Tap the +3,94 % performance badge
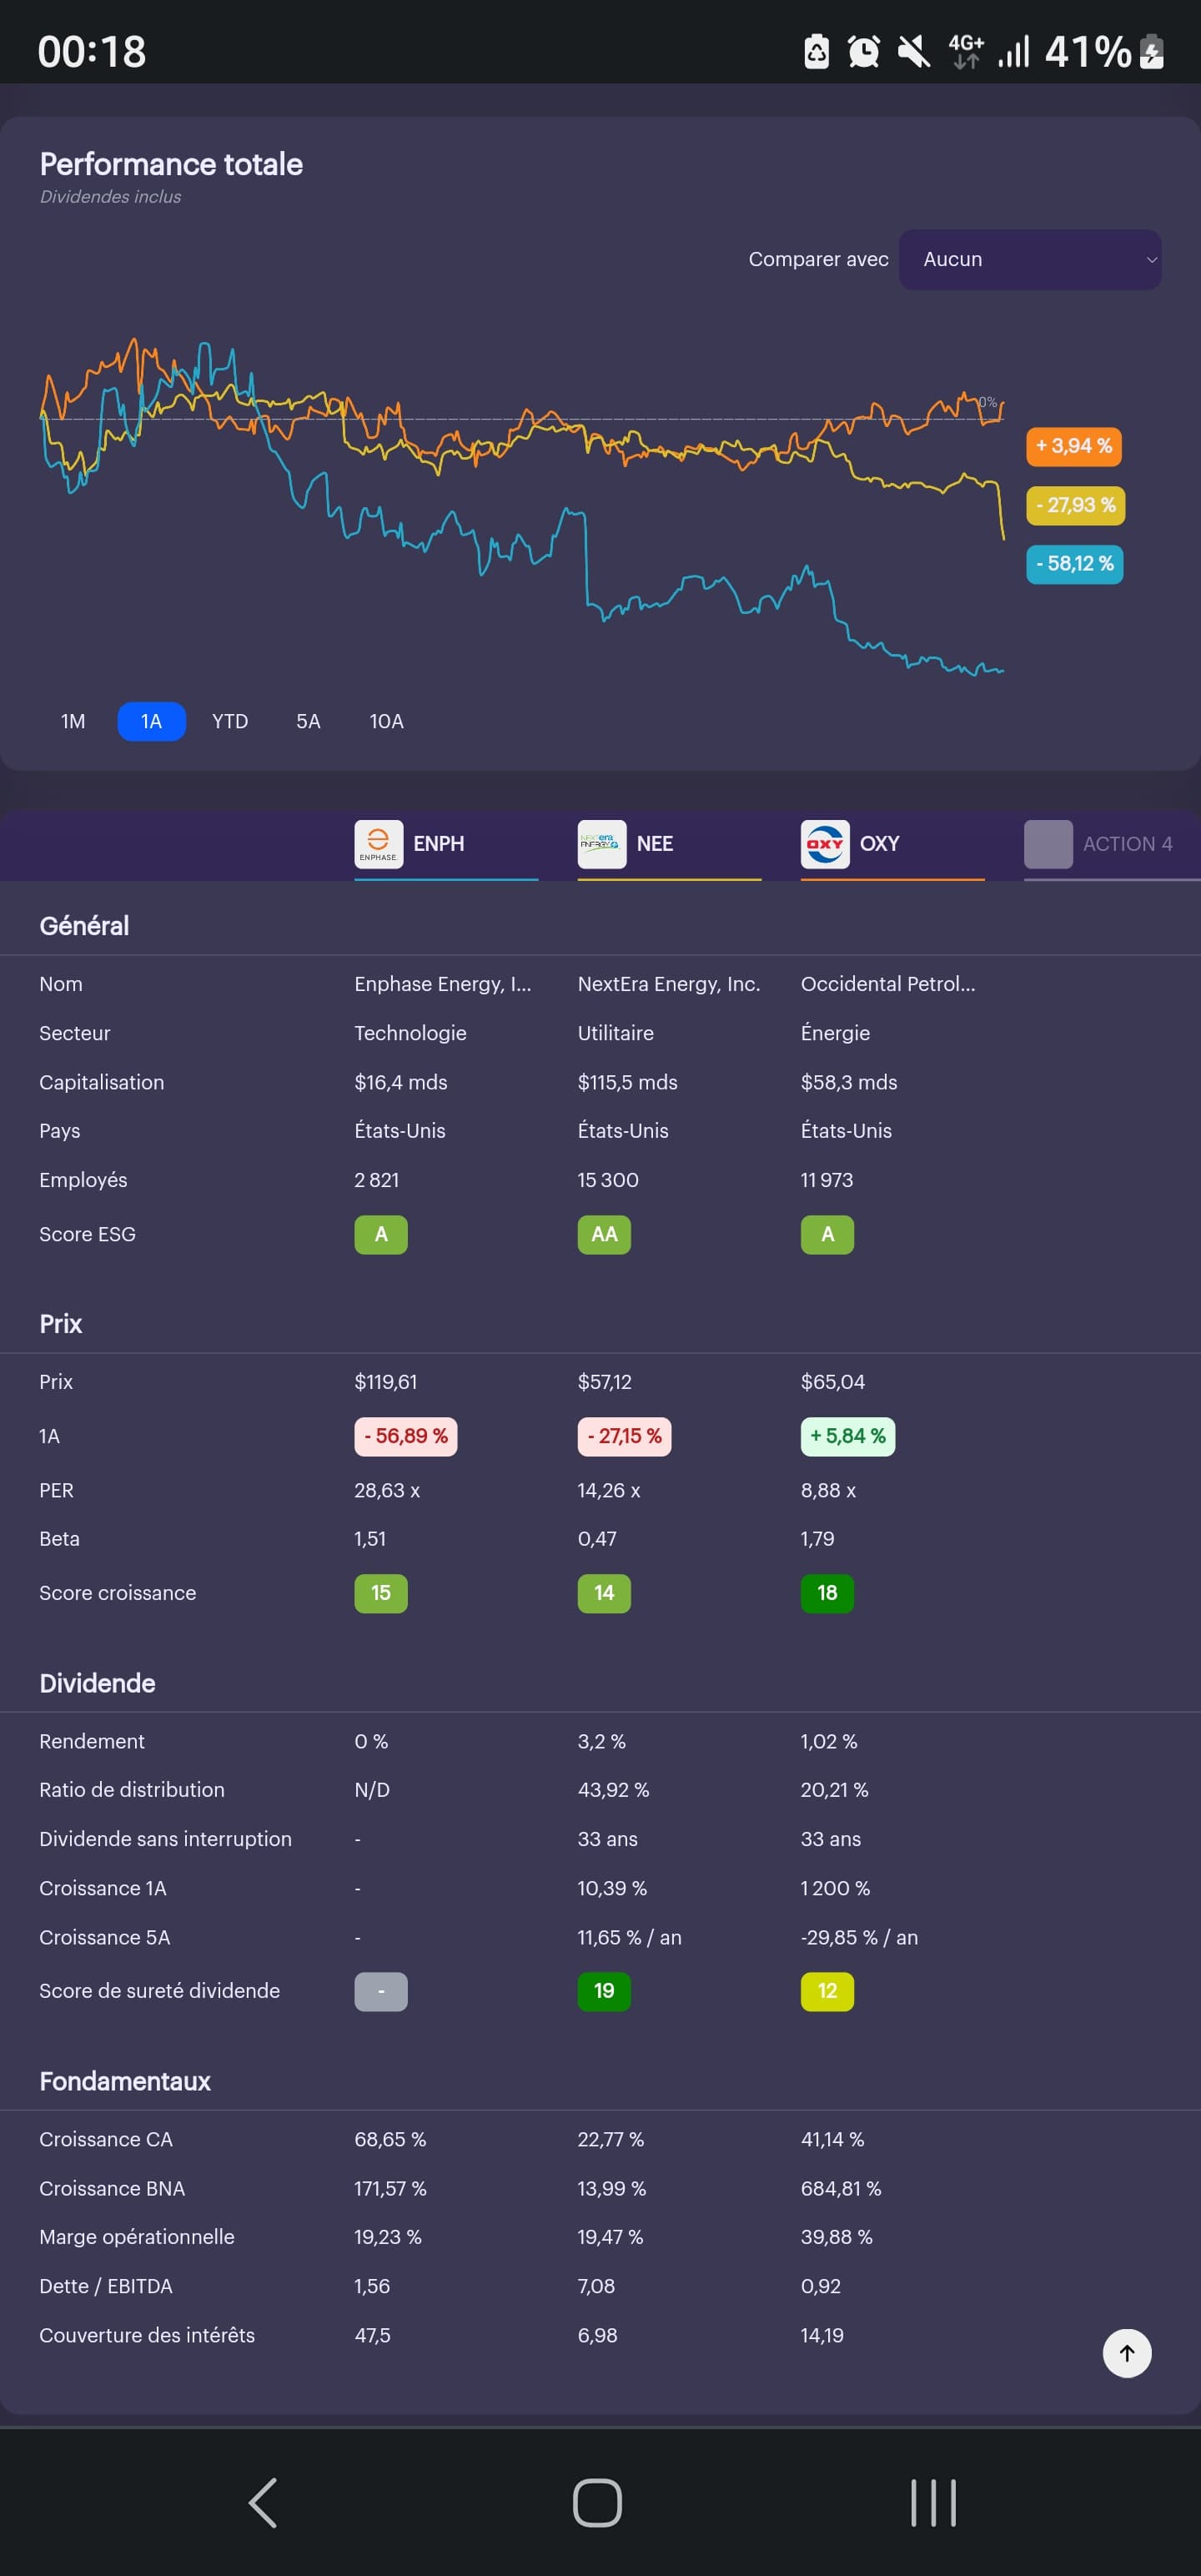1201x2576 pixels. point(1073,446)
